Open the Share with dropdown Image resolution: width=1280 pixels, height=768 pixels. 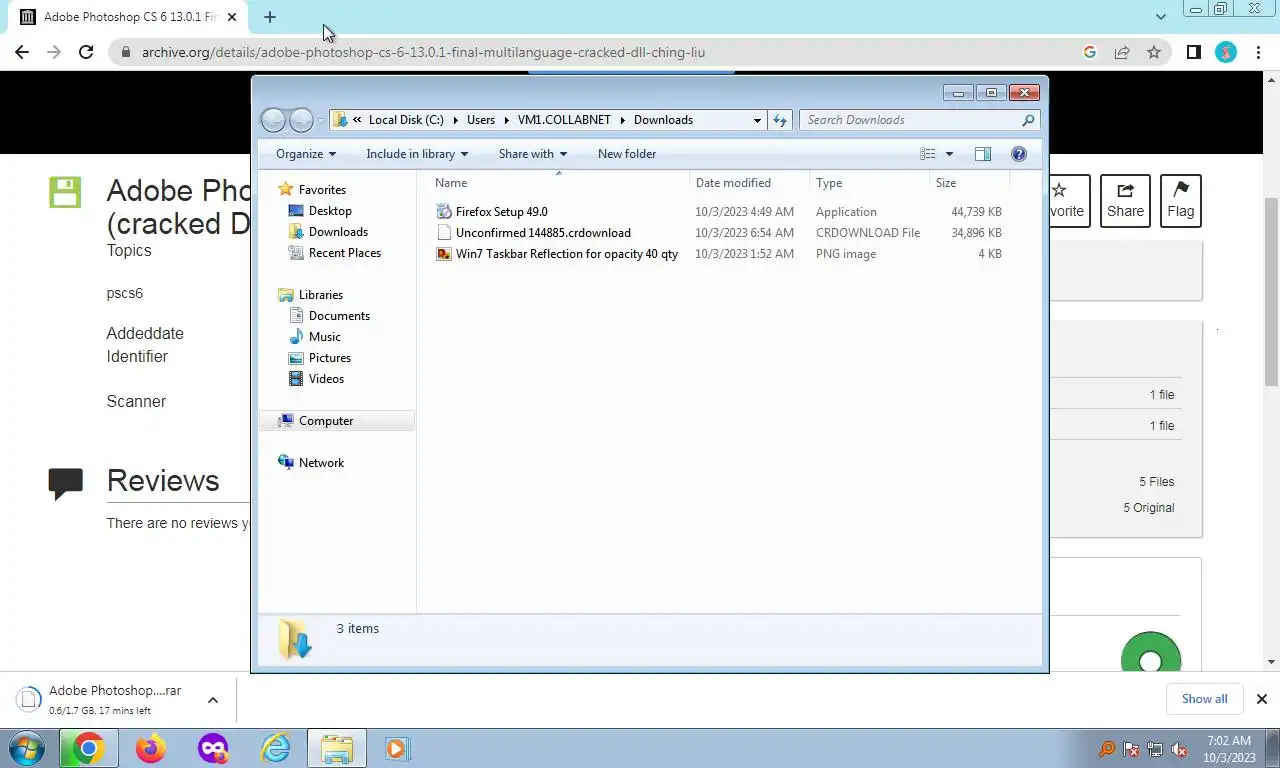point(533,154)
